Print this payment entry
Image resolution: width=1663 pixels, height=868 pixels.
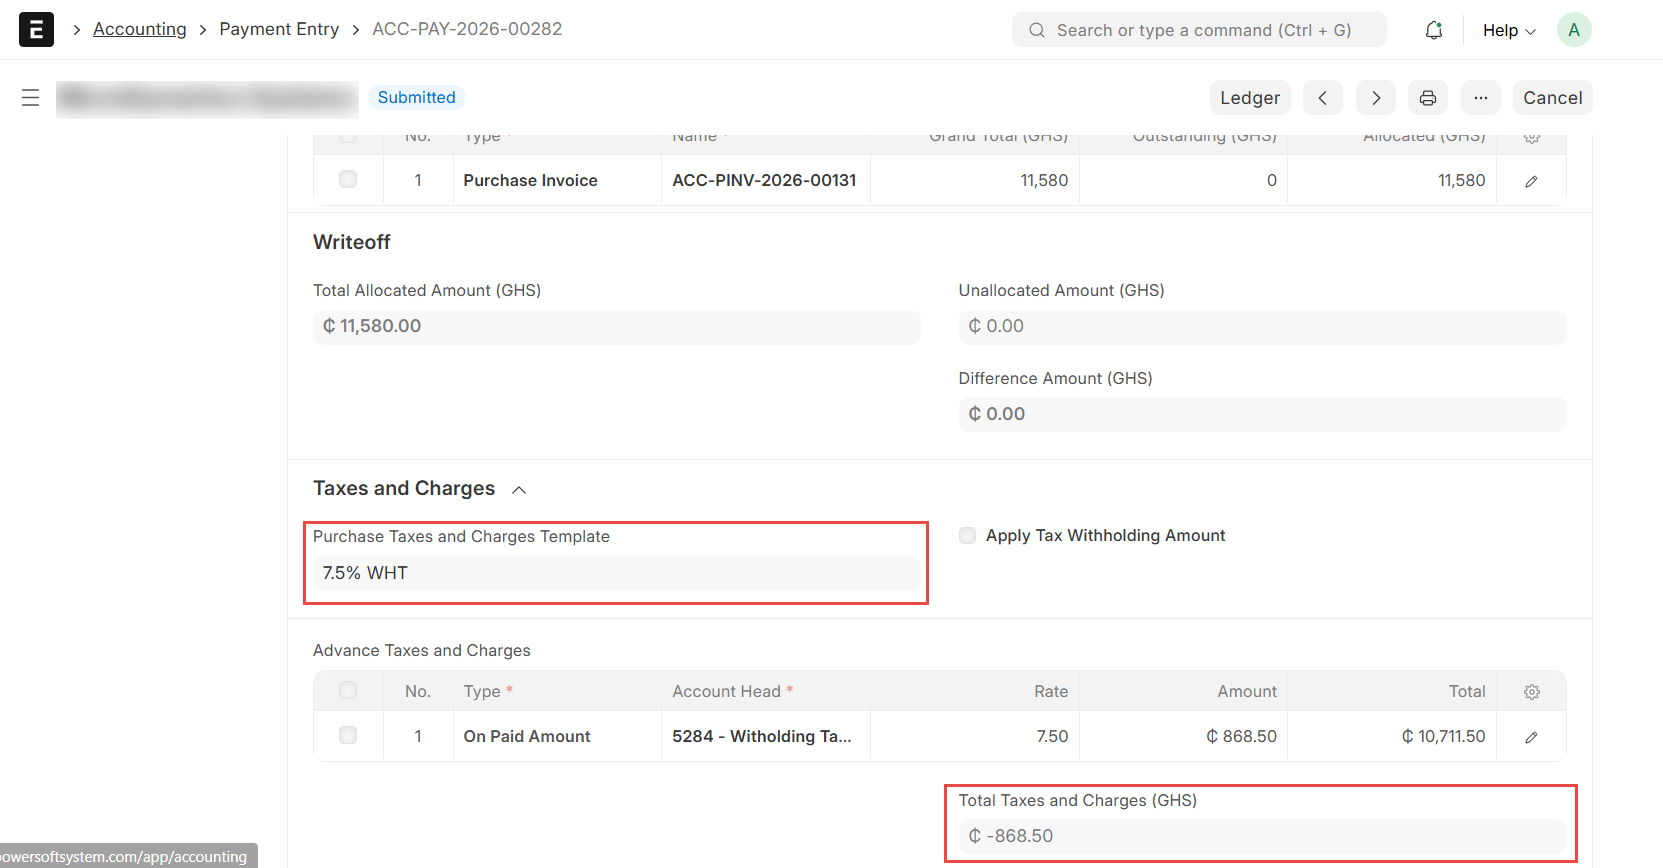click(1427, 98)
